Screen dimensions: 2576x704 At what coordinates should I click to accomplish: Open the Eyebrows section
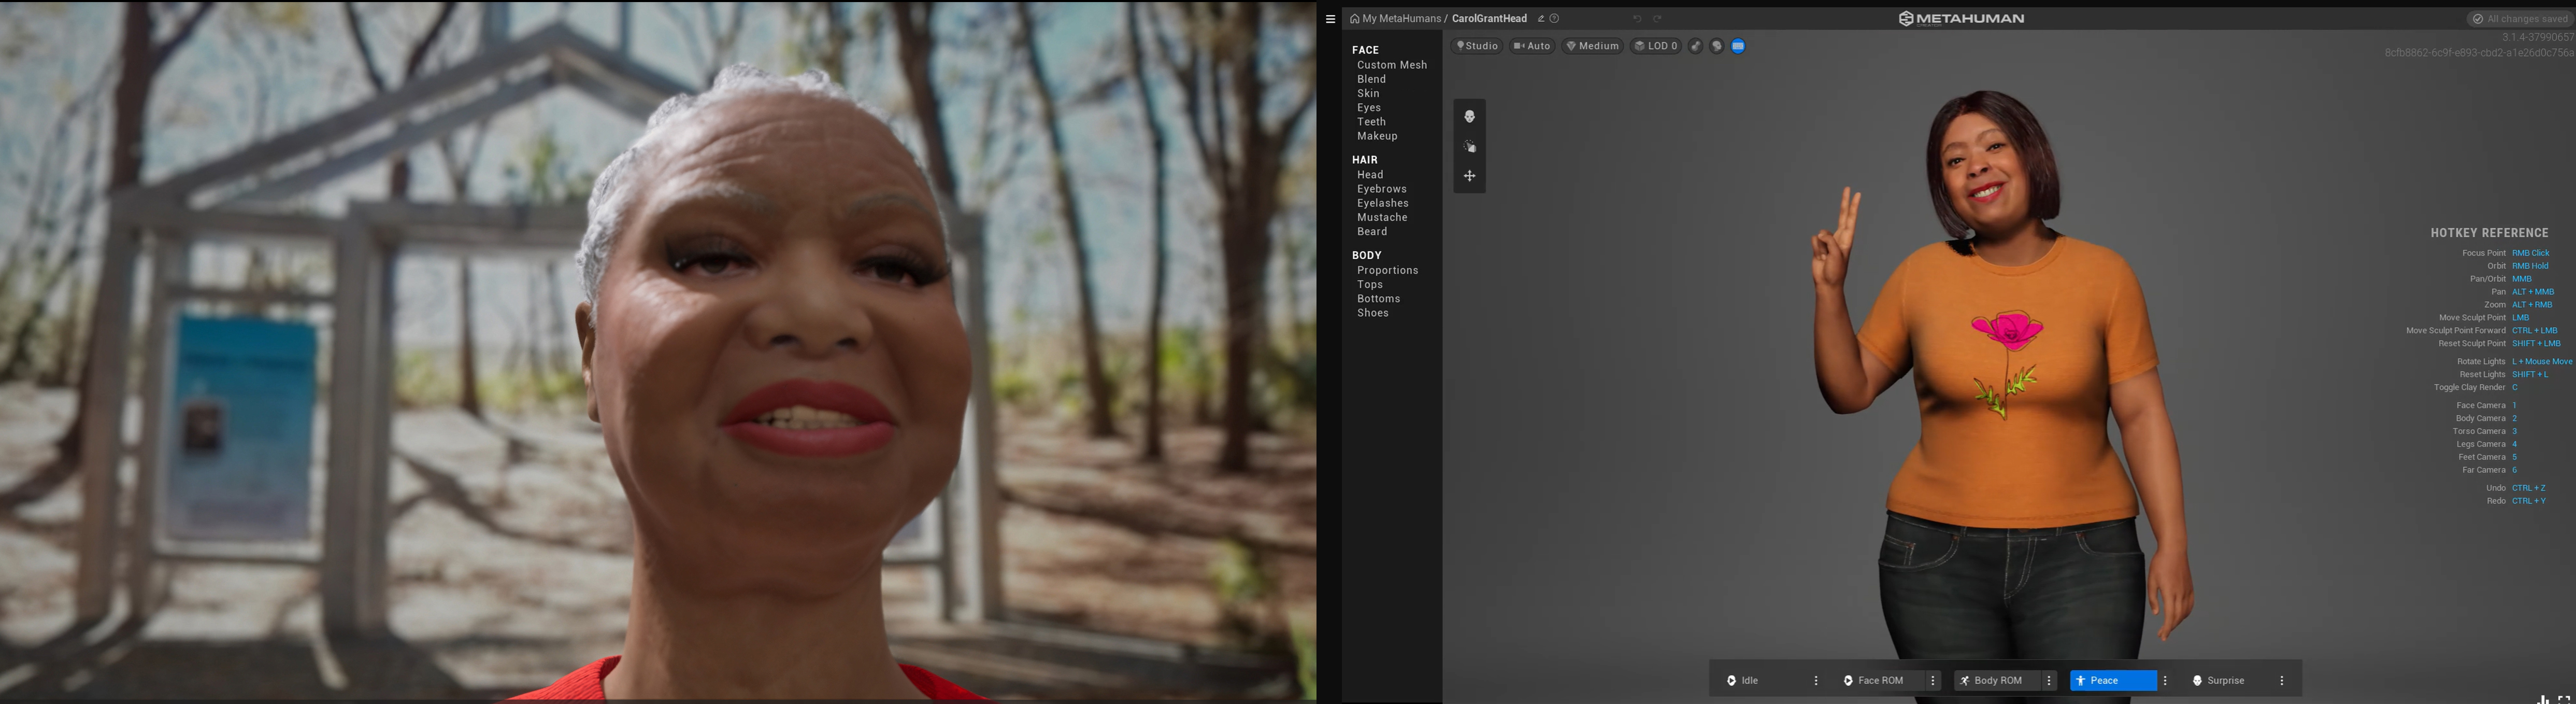click(1382, 189)
